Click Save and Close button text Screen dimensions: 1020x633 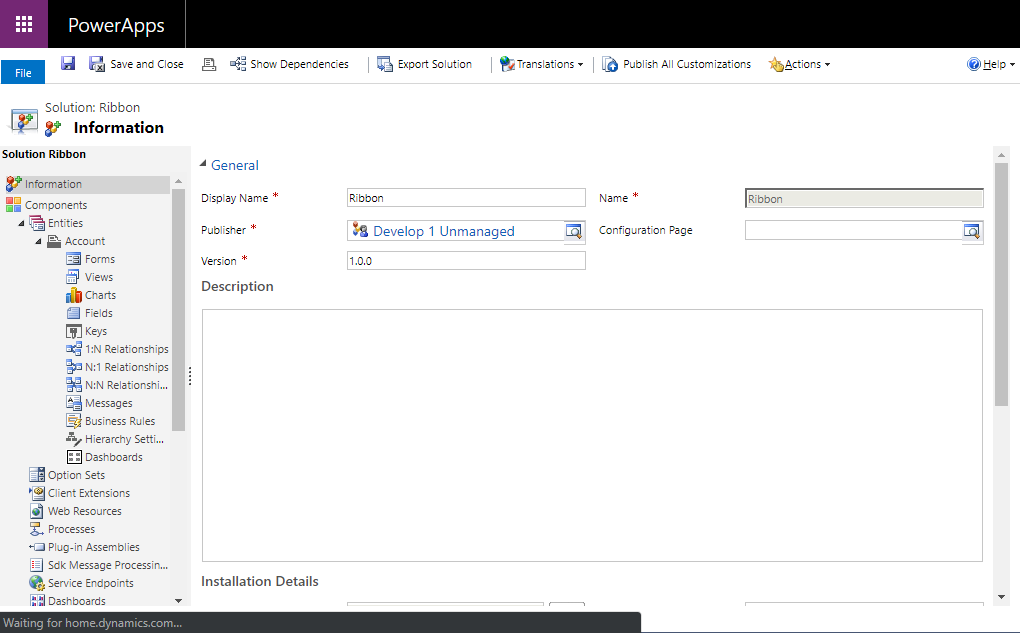[x=147, y=64]
